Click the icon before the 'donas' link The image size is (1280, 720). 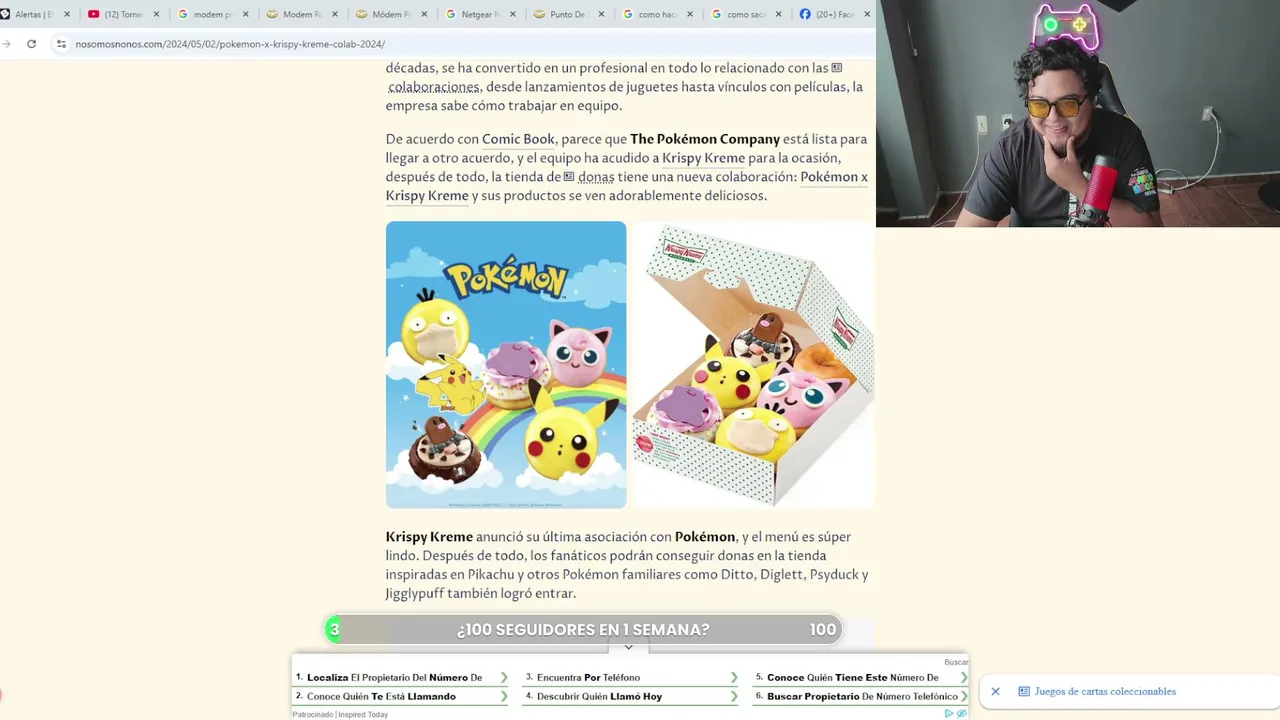pos(569,177)
